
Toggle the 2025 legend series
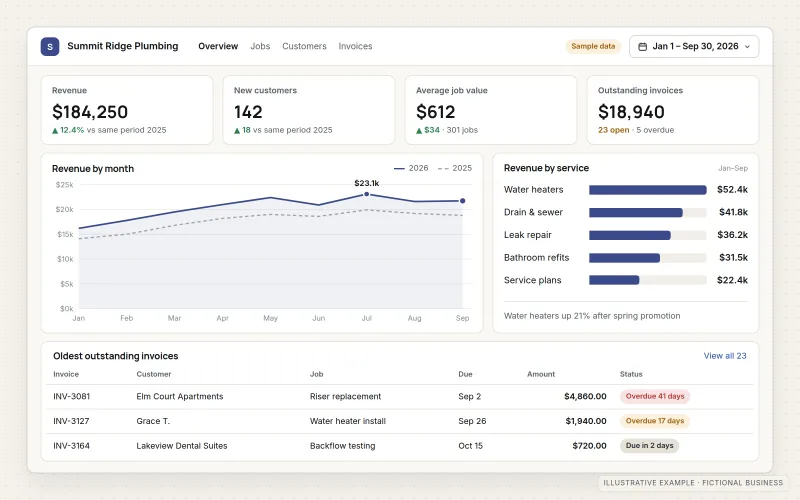pos(455,168)
